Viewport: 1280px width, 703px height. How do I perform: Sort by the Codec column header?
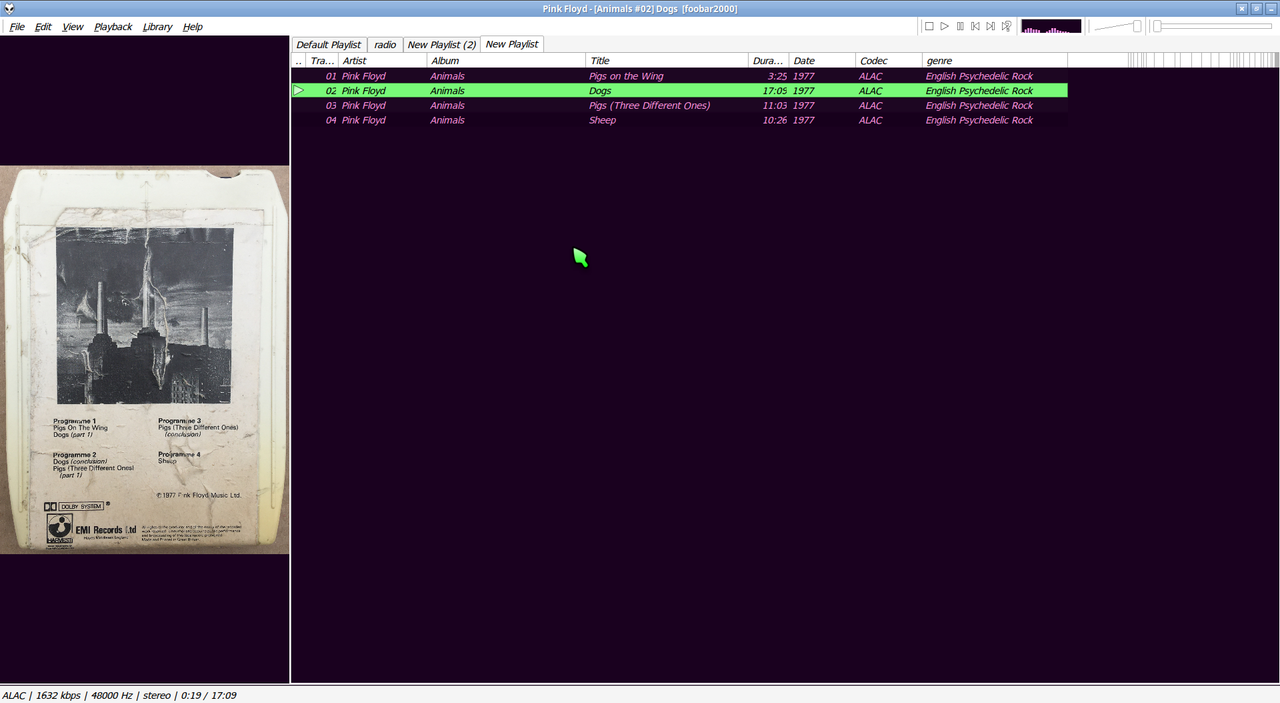click(x=888, y=61)
